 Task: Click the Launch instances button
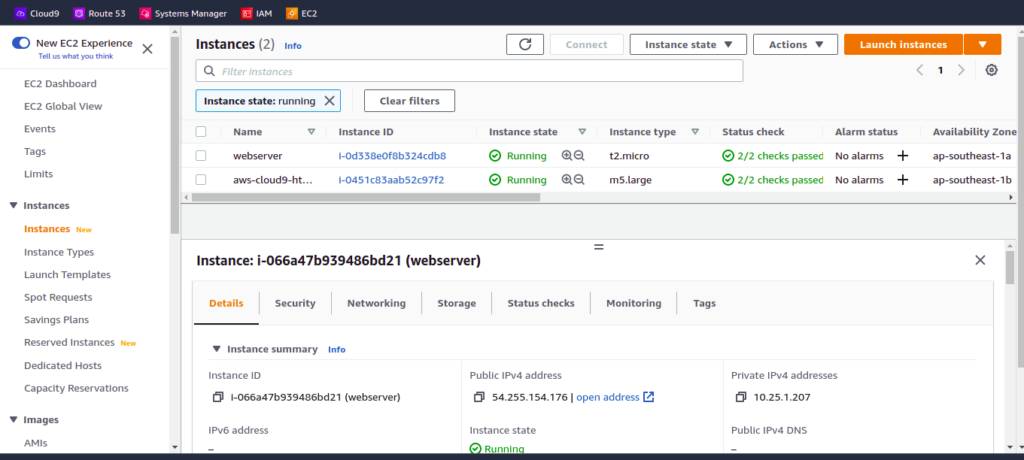(x=903, y=44)
